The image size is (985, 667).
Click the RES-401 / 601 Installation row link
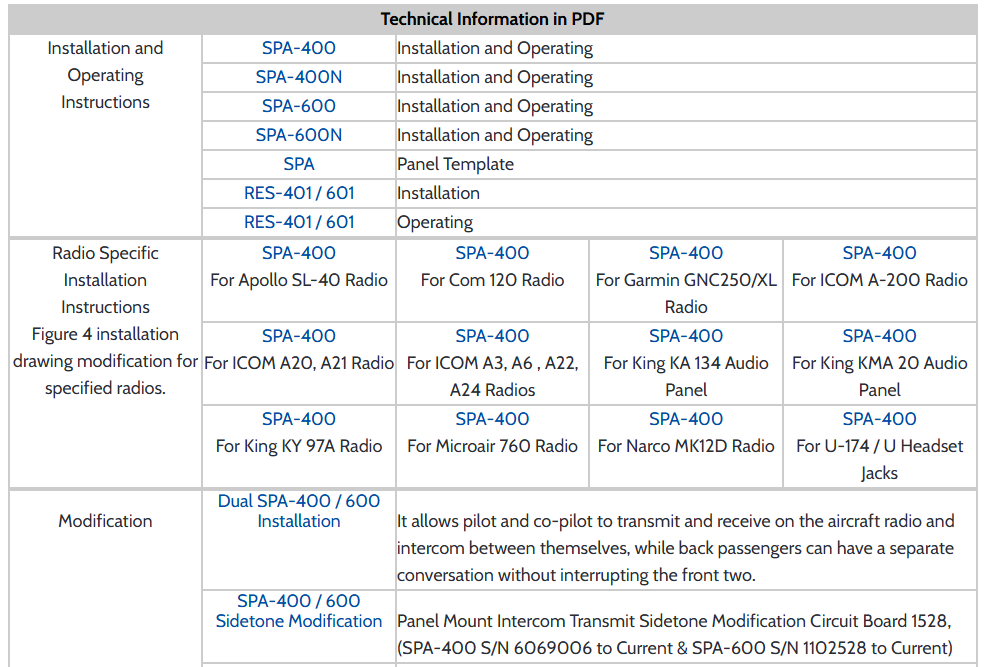(x=298, y=193)
